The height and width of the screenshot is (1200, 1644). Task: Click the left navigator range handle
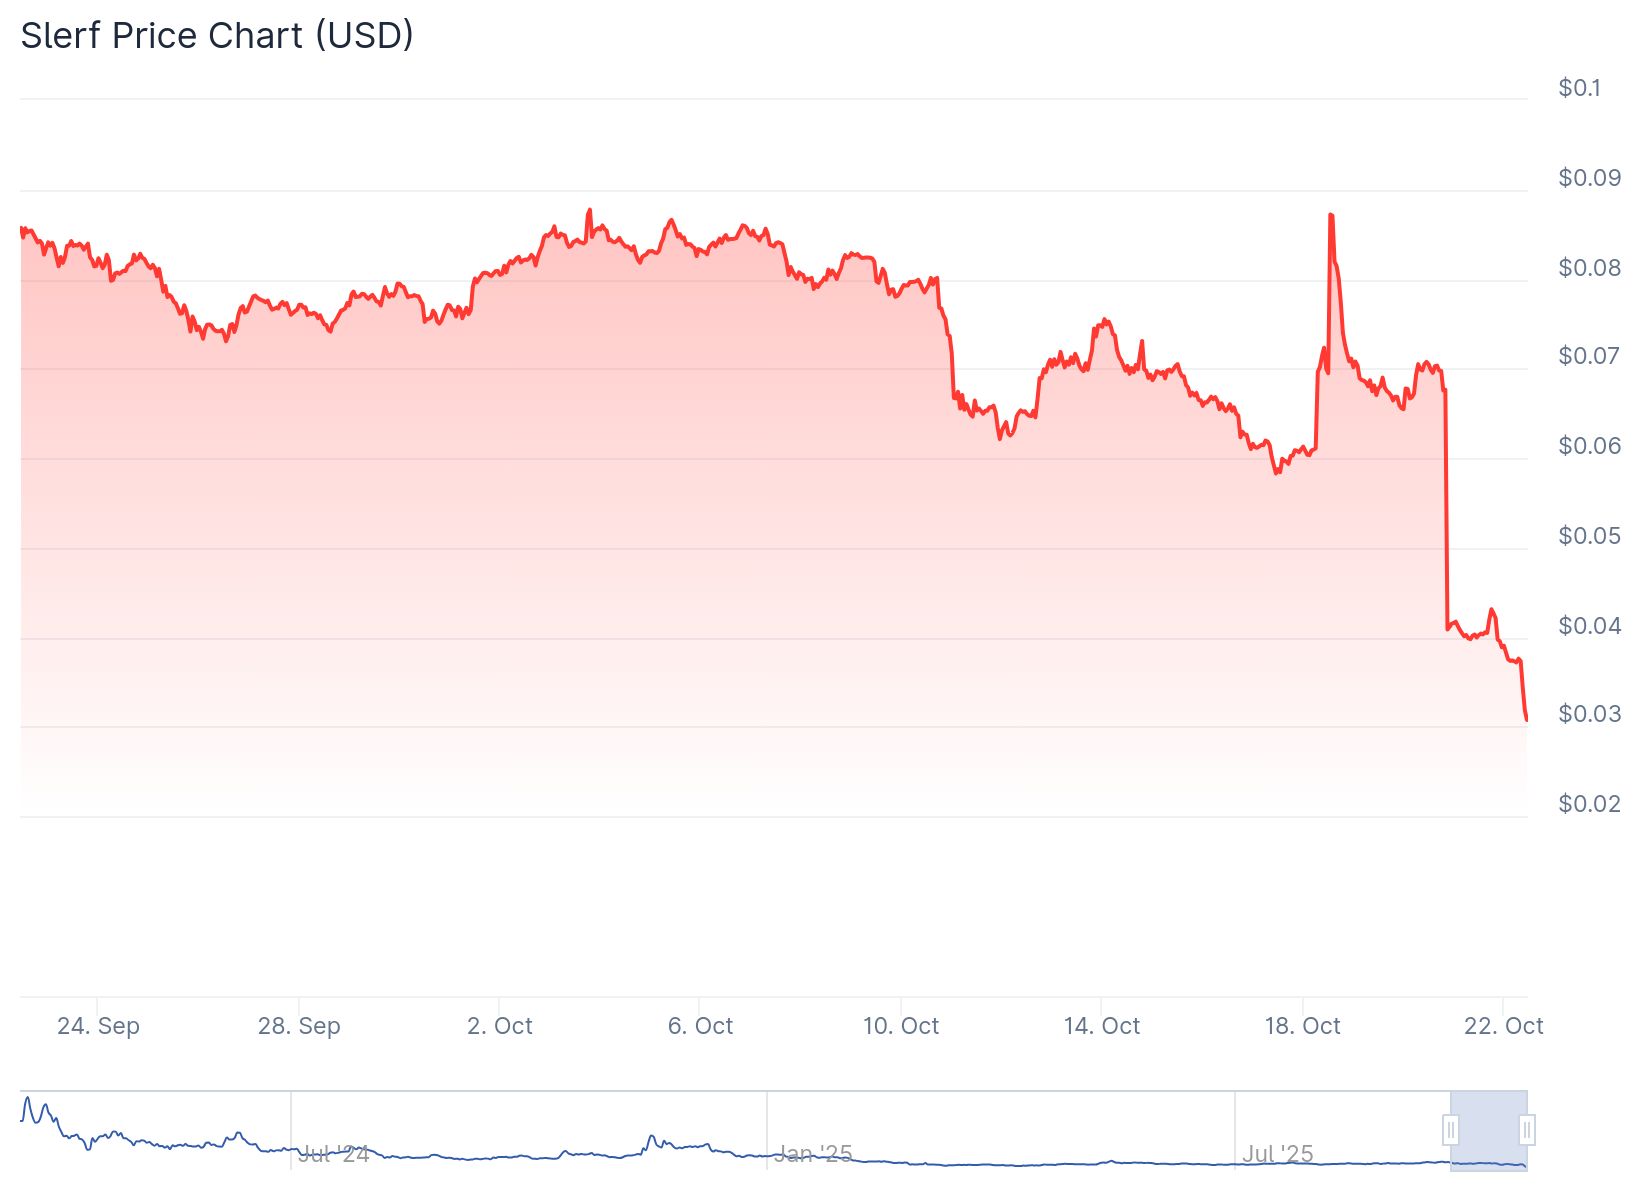tap(1450, 1130)
